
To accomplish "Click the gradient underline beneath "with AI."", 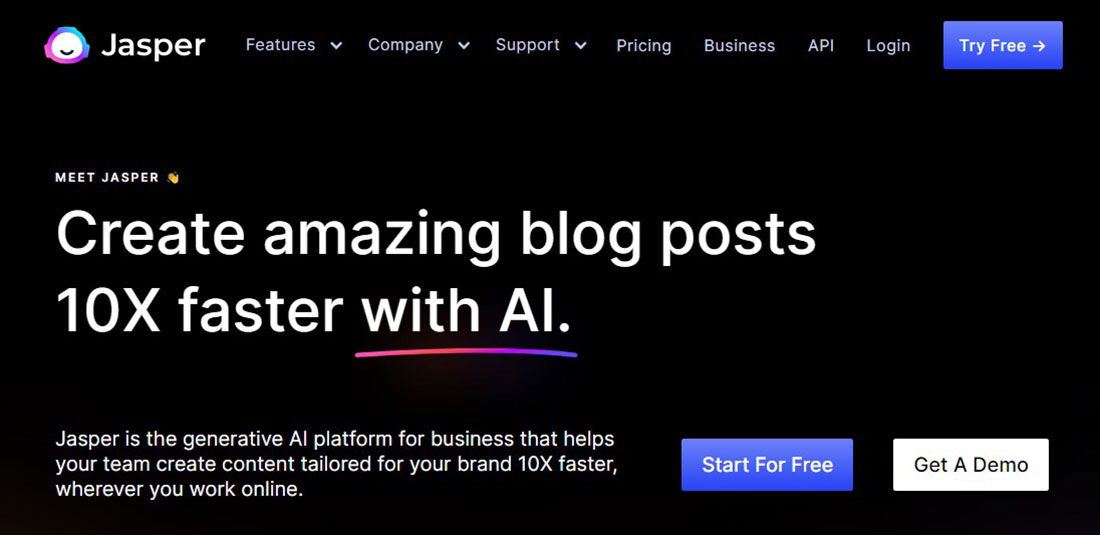I will click(x=466, y=351).
